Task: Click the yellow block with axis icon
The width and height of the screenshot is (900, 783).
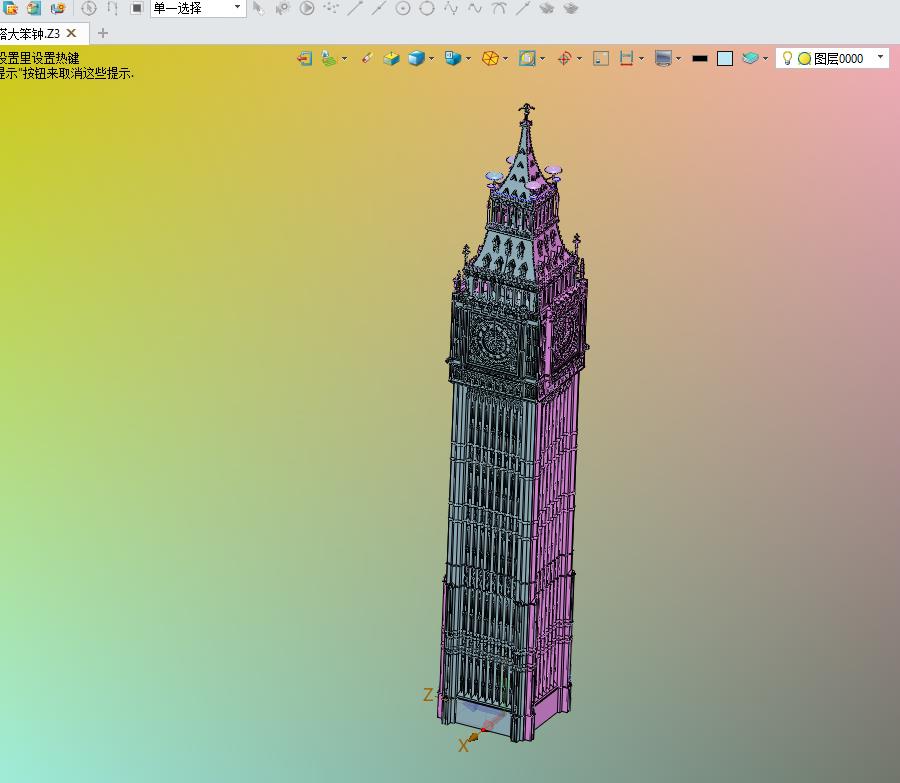Action: 391,58
